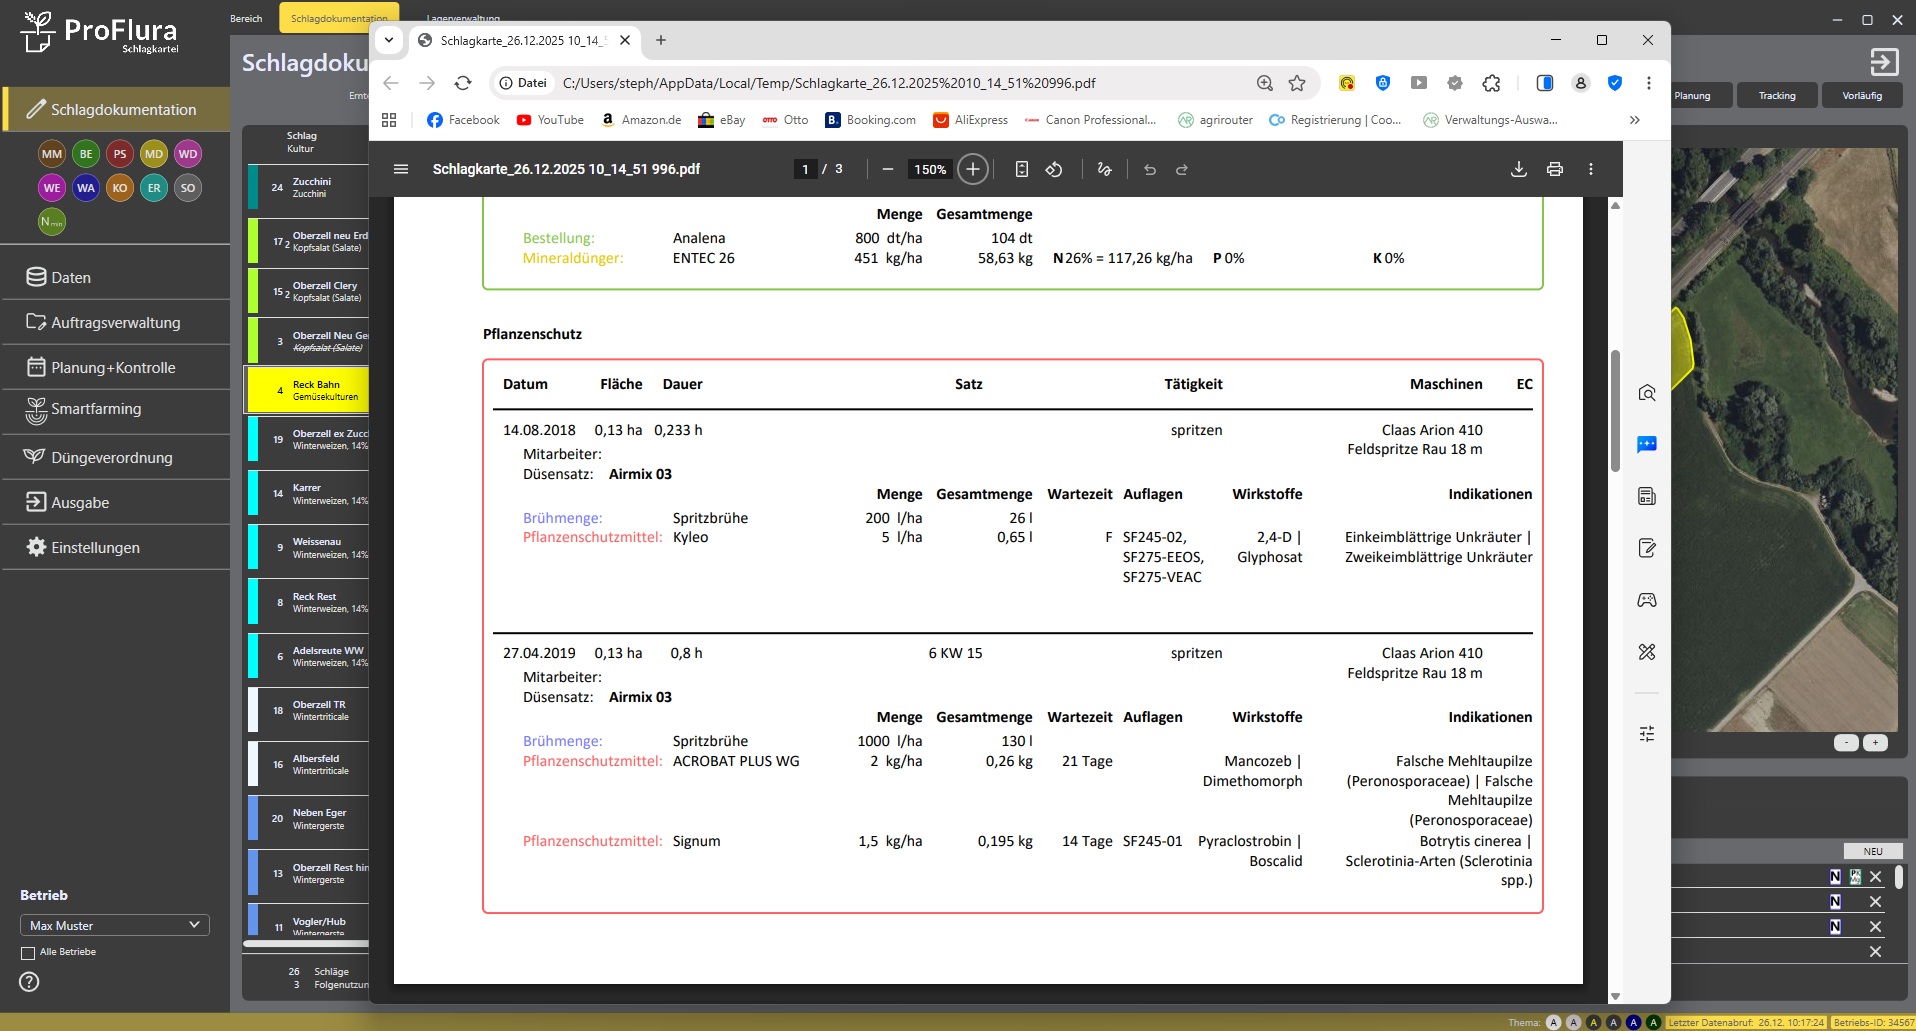Viewport: 1916px width, 1031px height.
Task: Download the Schlagkarte PDF
Action: (1518, 169)
